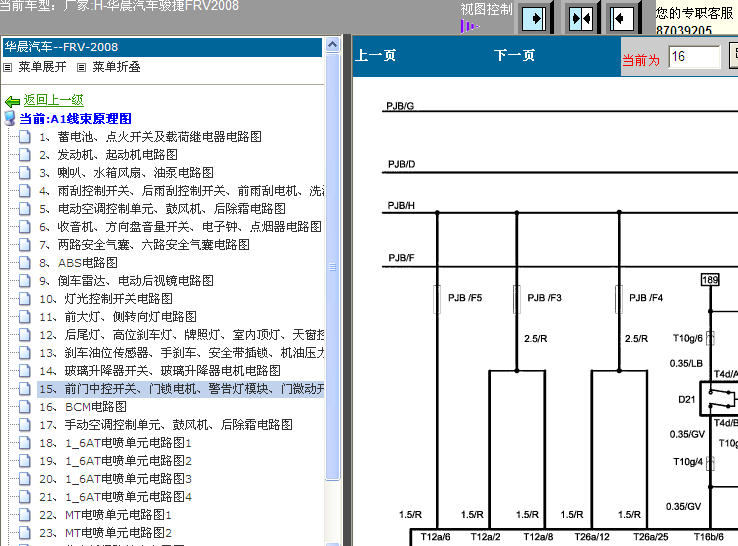This screenshot has width=738, height=546.
Task: Click the 菜单展开 expand icon
Action: tap(8, 67)
